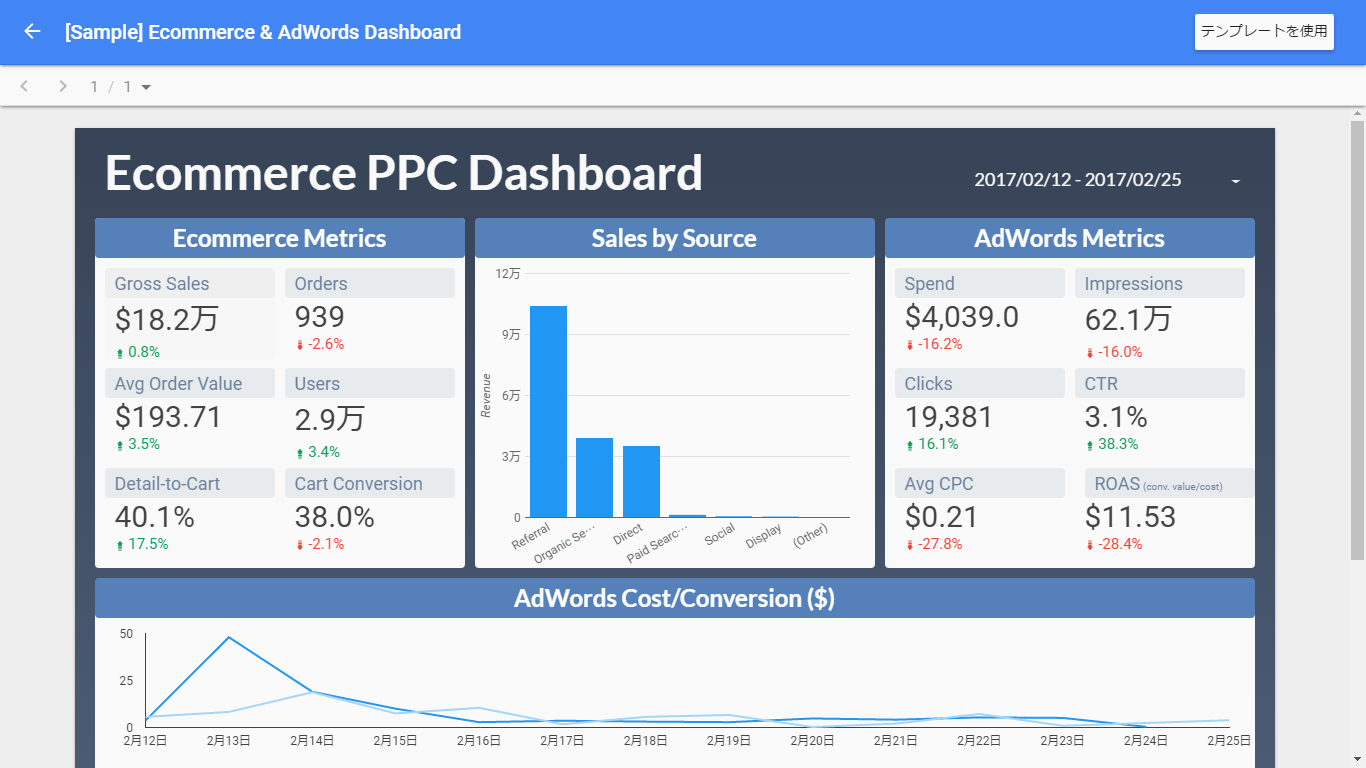Viewport: 1366px width, 768px height.
Task: Click the AdWords Cost/Conversion ($) header
Action: [x=675, y=598]
